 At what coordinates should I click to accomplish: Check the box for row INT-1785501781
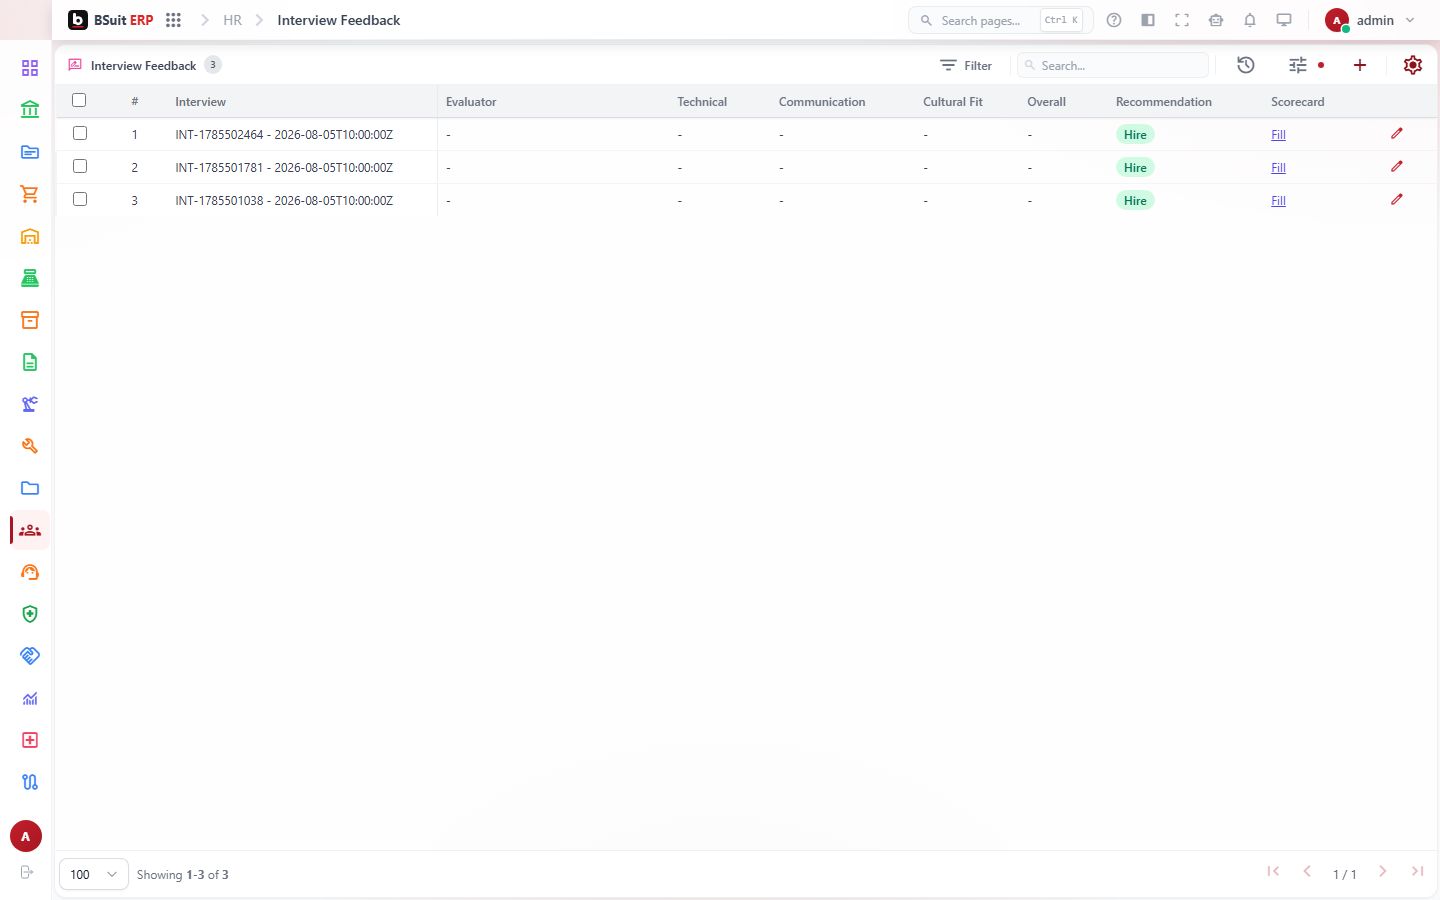tap(80, 166)
